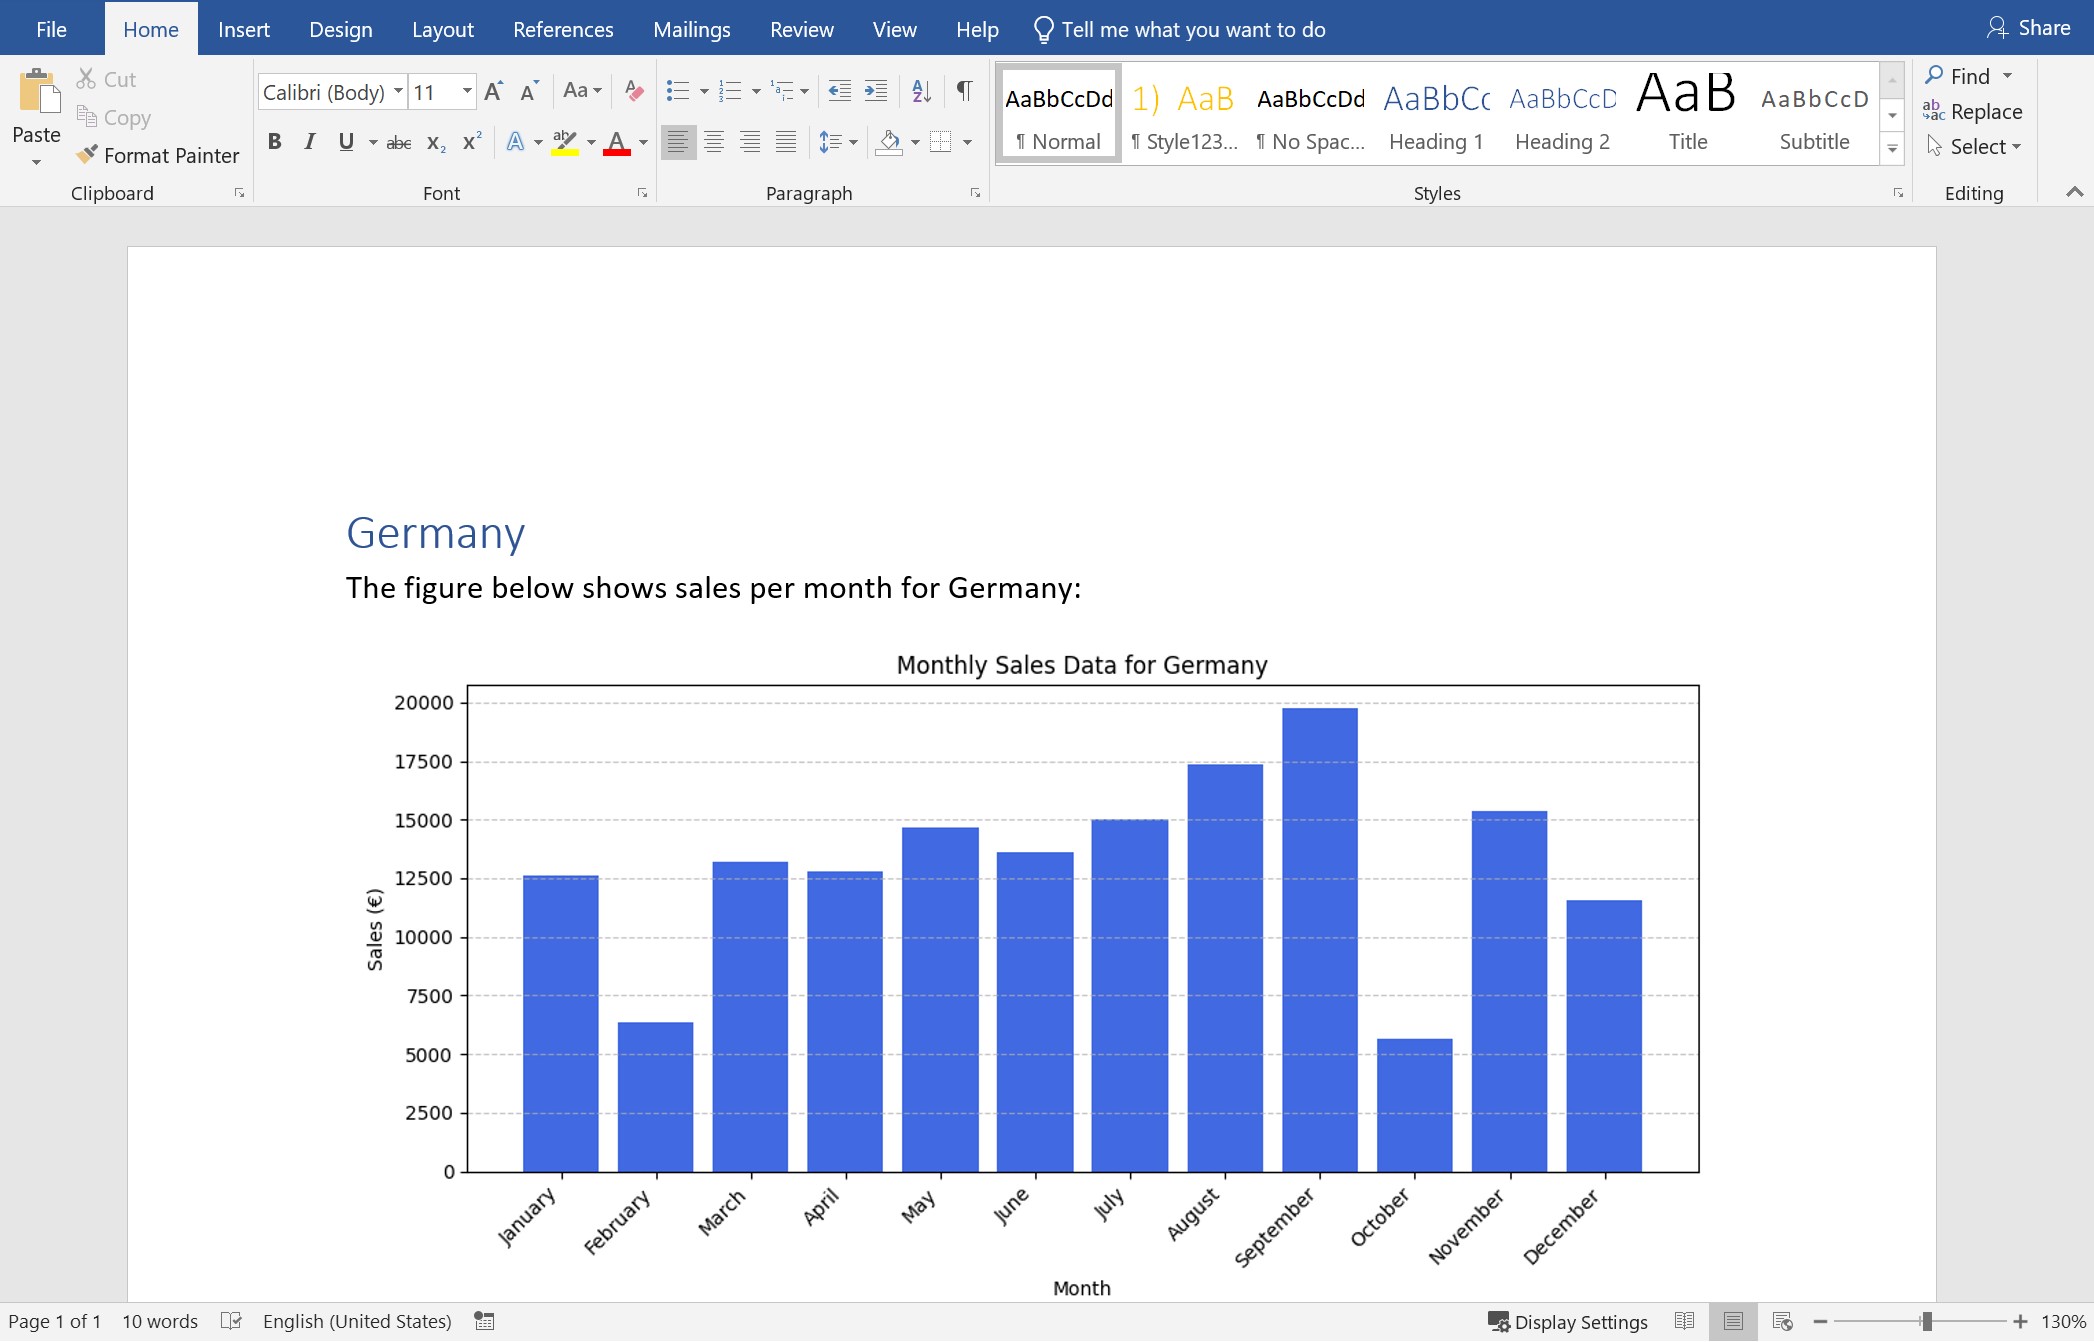Click the 'Tell me what you want to do' box
This screenshot has height=1342, width=2094.
click(1192, 29)
